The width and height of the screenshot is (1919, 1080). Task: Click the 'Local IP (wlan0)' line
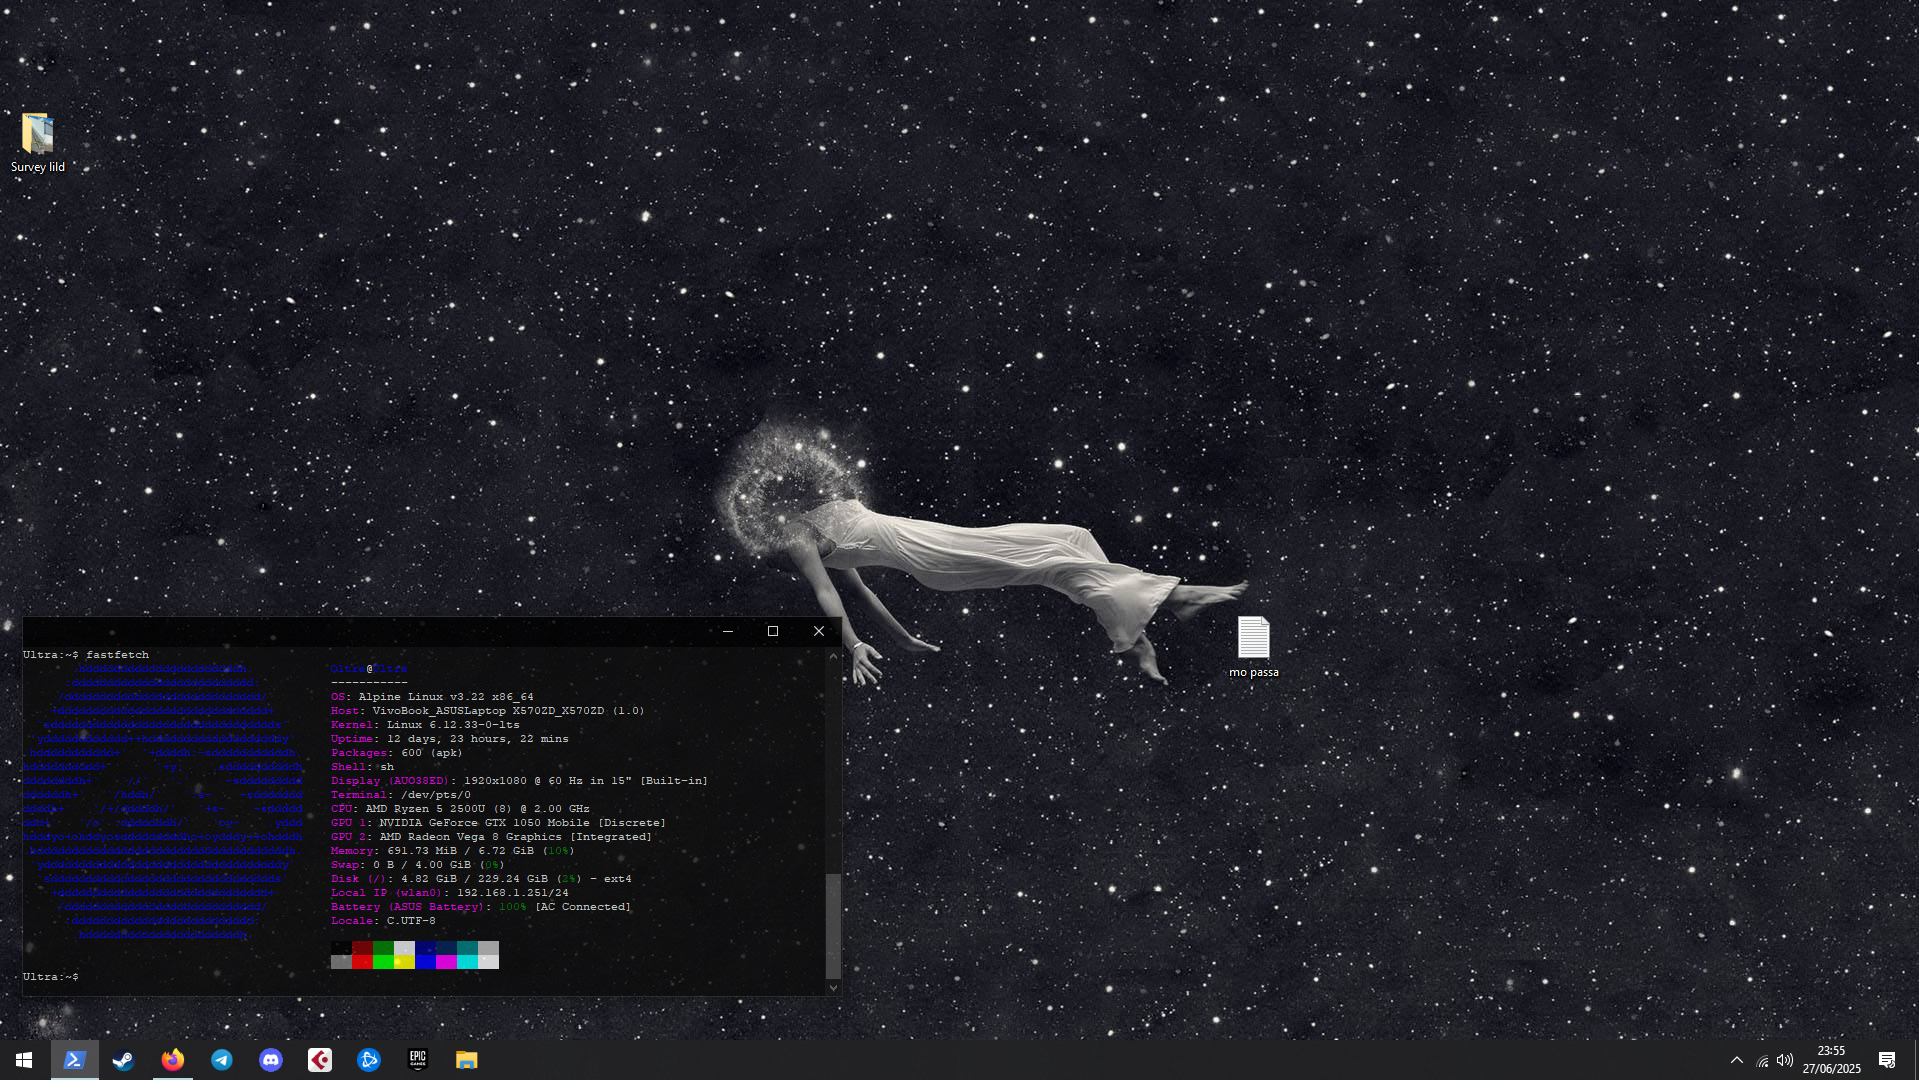tap(450, 893)
